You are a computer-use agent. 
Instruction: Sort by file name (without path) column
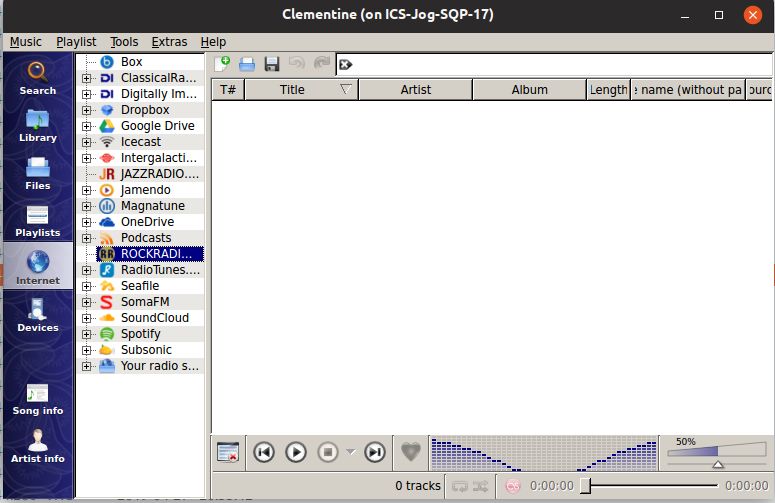click(688, 89)
